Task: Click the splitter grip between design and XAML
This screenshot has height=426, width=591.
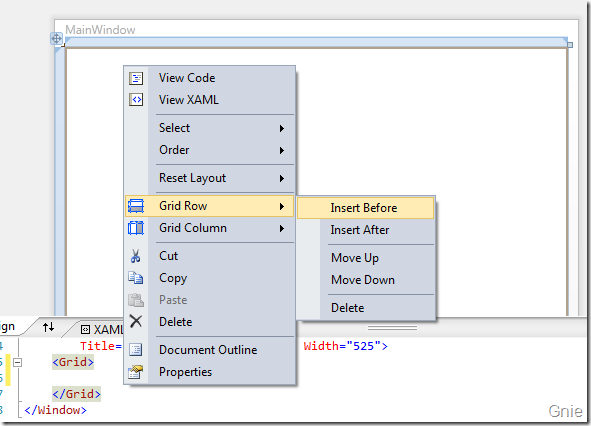Action: 392,328
